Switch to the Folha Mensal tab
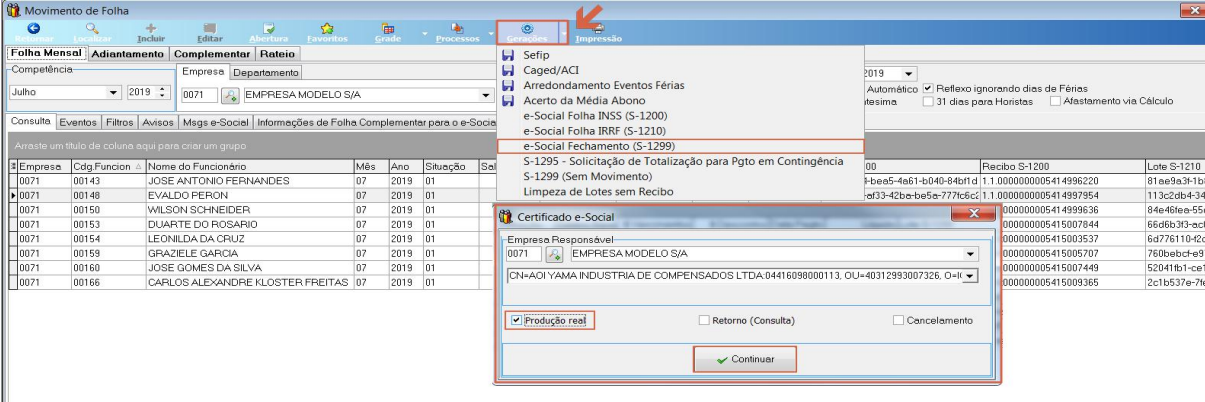 tap(46, 53)
